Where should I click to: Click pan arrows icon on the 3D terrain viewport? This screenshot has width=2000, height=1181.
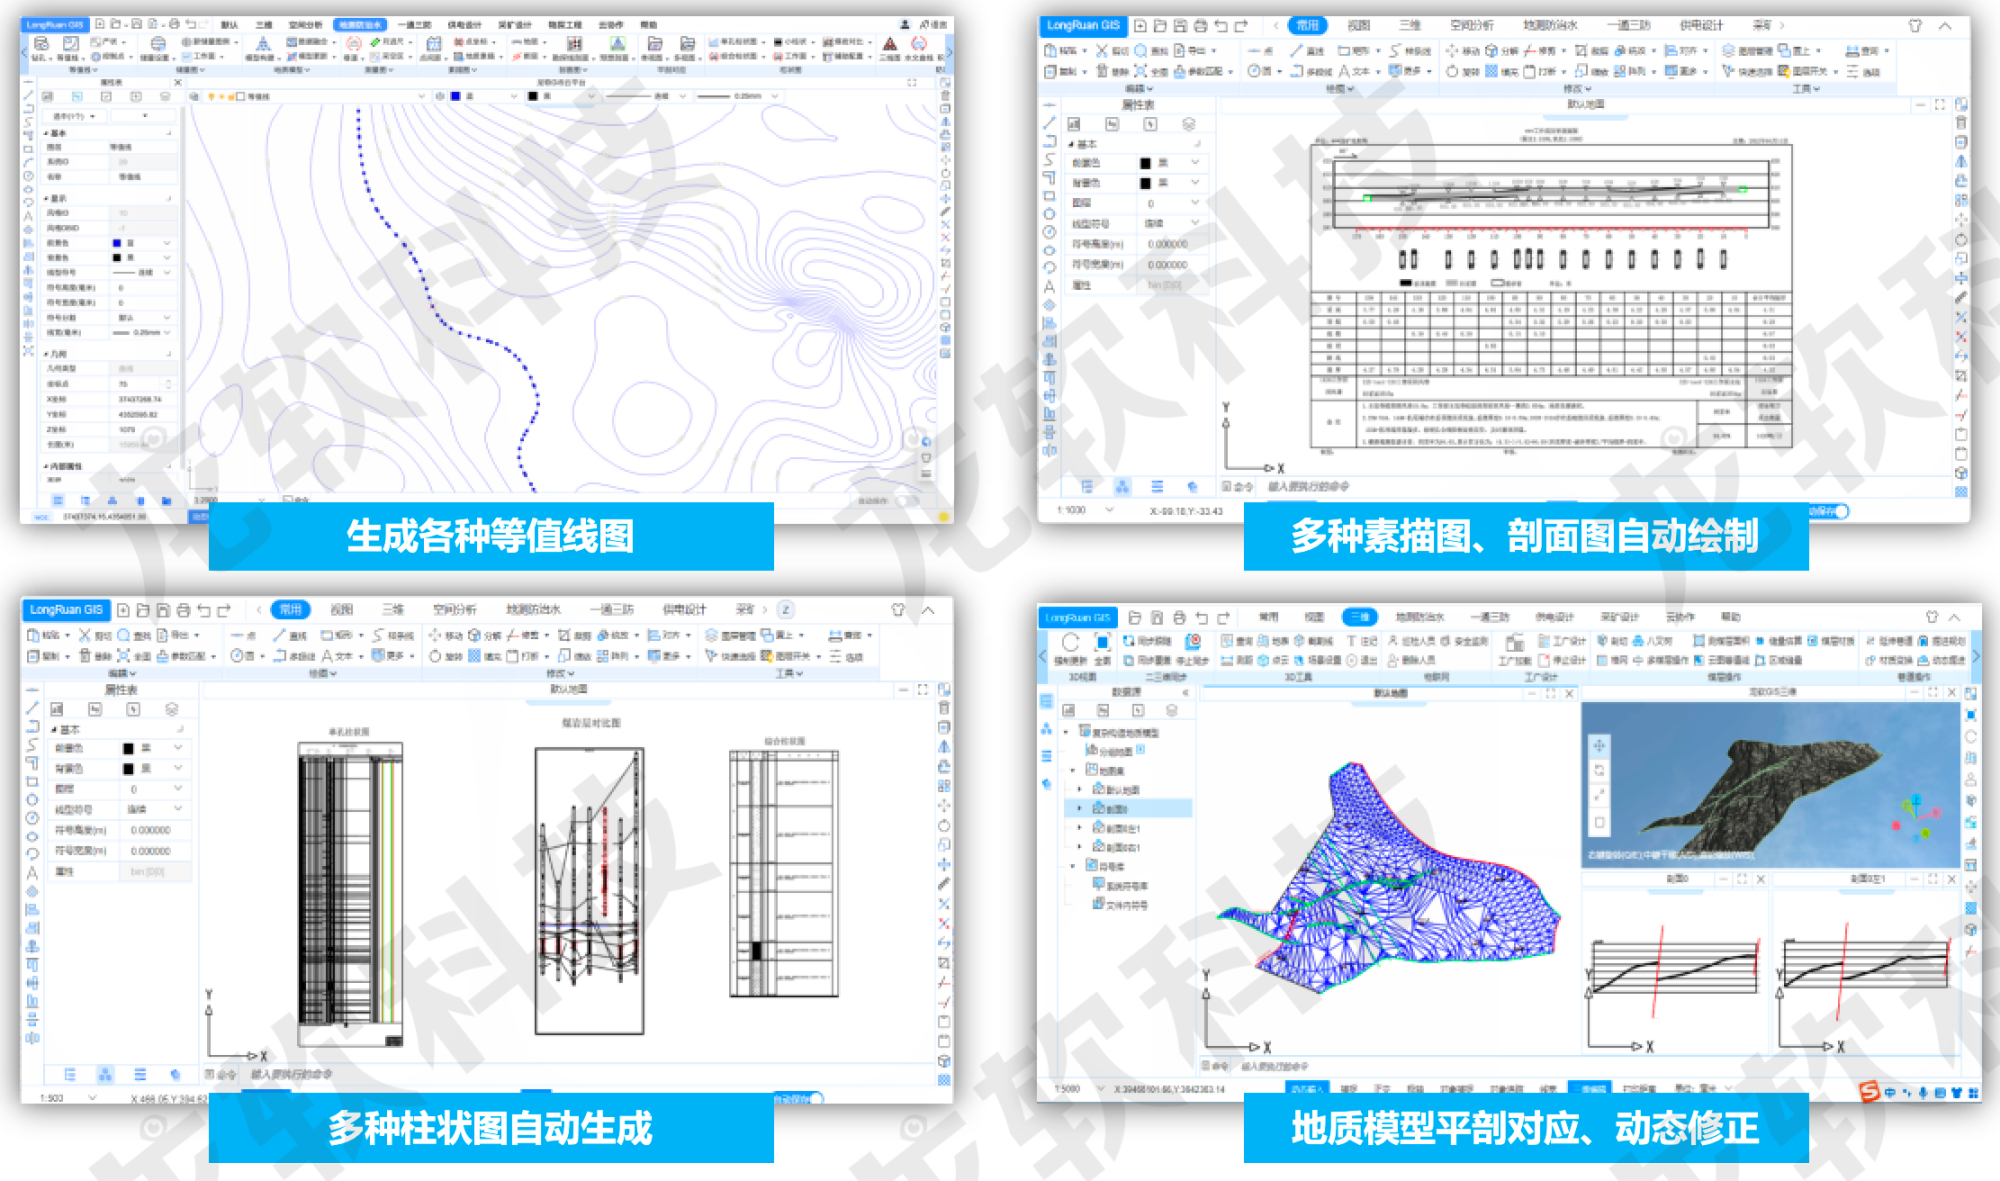pyautogui.click(x=1599, y=746)
